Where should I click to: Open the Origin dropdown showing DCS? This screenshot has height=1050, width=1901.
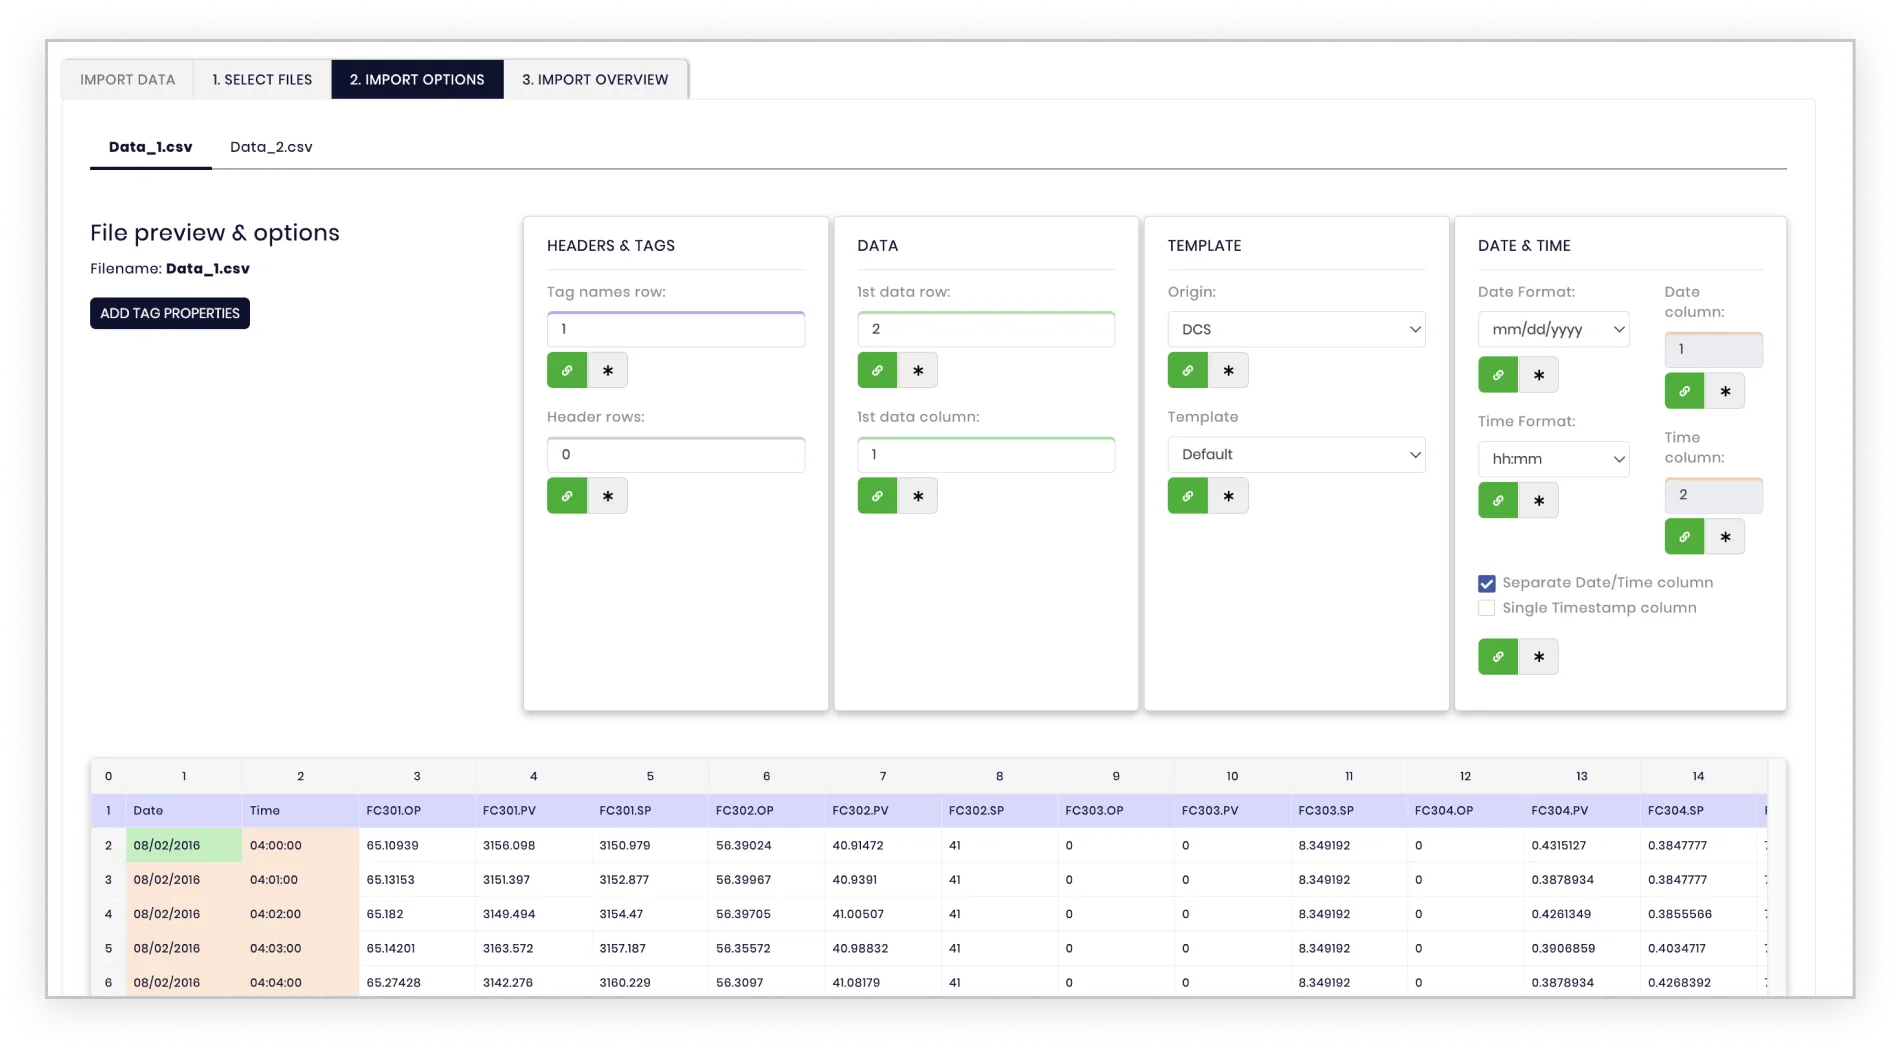click(x=1296, y=328)
